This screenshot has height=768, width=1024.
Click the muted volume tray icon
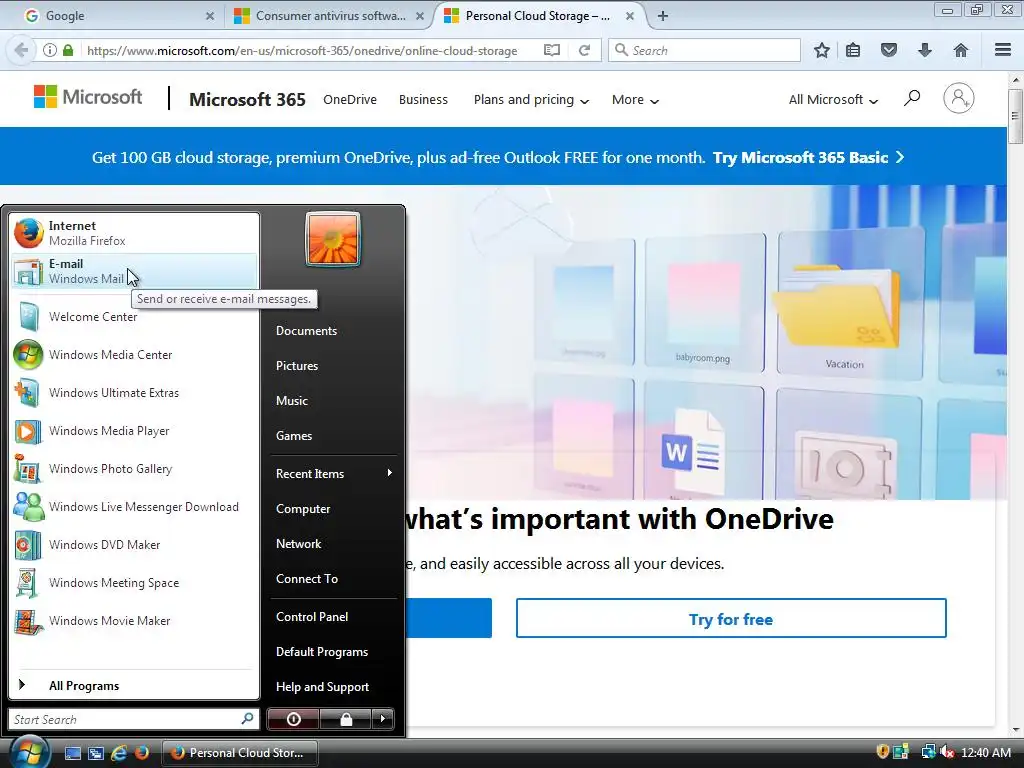(947, 752)
